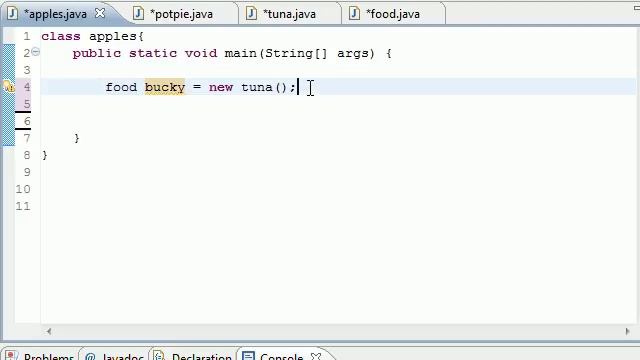Close the *apples.java tab
The height and width of the screenshot is (360, 640).
click(100, 13)
